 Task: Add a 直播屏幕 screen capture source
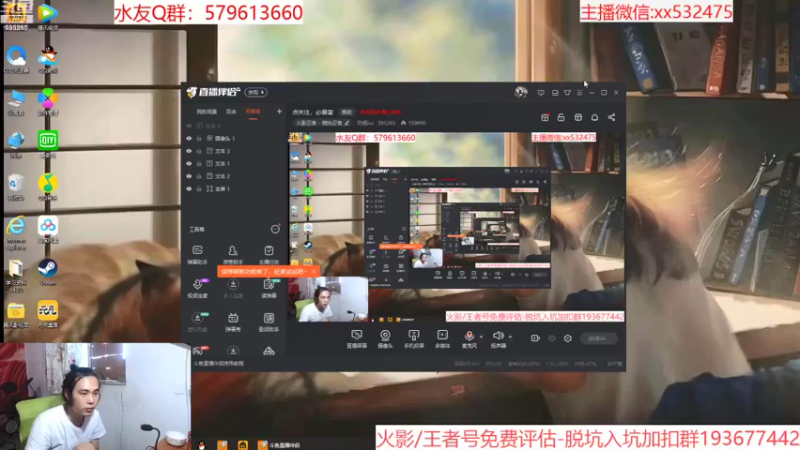pos(356,339)
